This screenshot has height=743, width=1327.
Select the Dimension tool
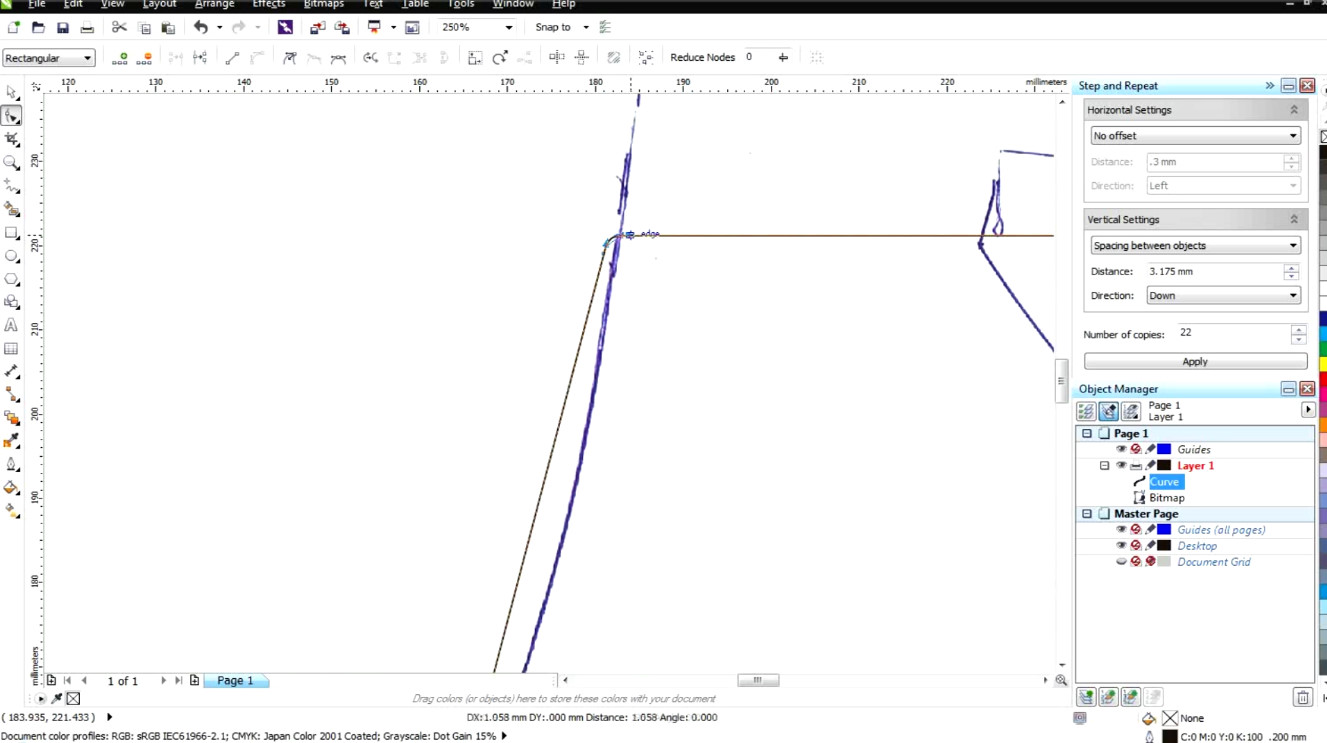pyautogui.click(x=12, y=372)
